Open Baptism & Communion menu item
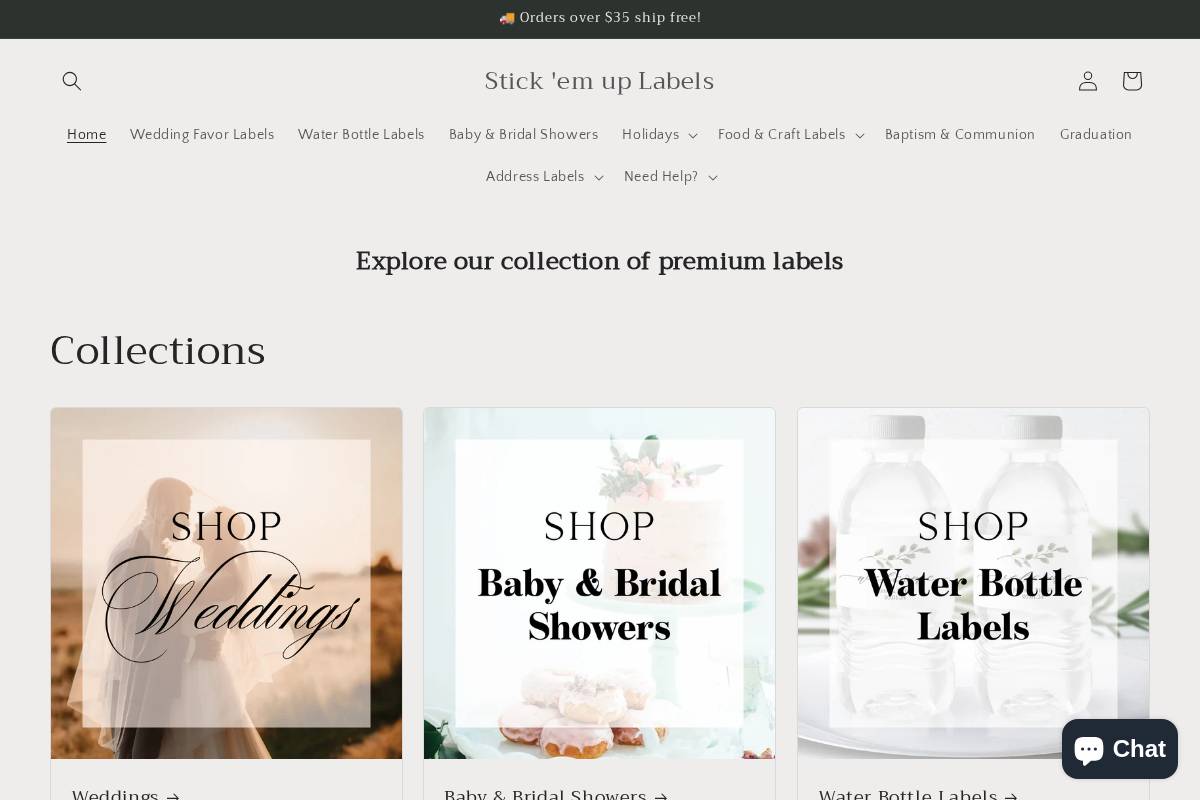Screen dimensions: 1200x800 pos(960,135)
